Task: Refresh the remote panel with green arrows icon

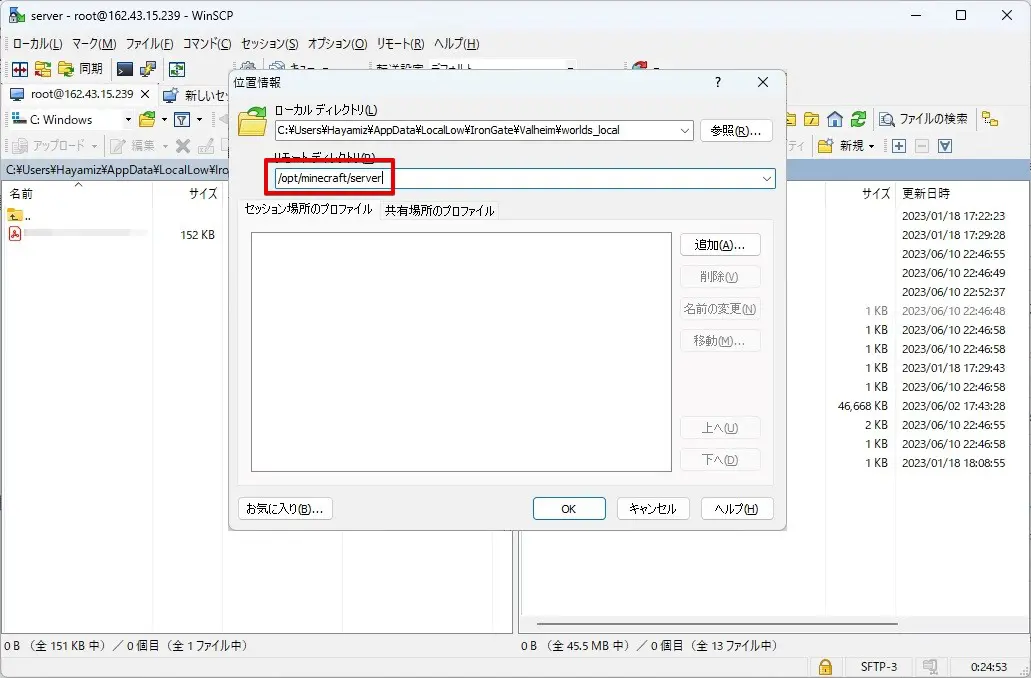Action: [857, 119]
